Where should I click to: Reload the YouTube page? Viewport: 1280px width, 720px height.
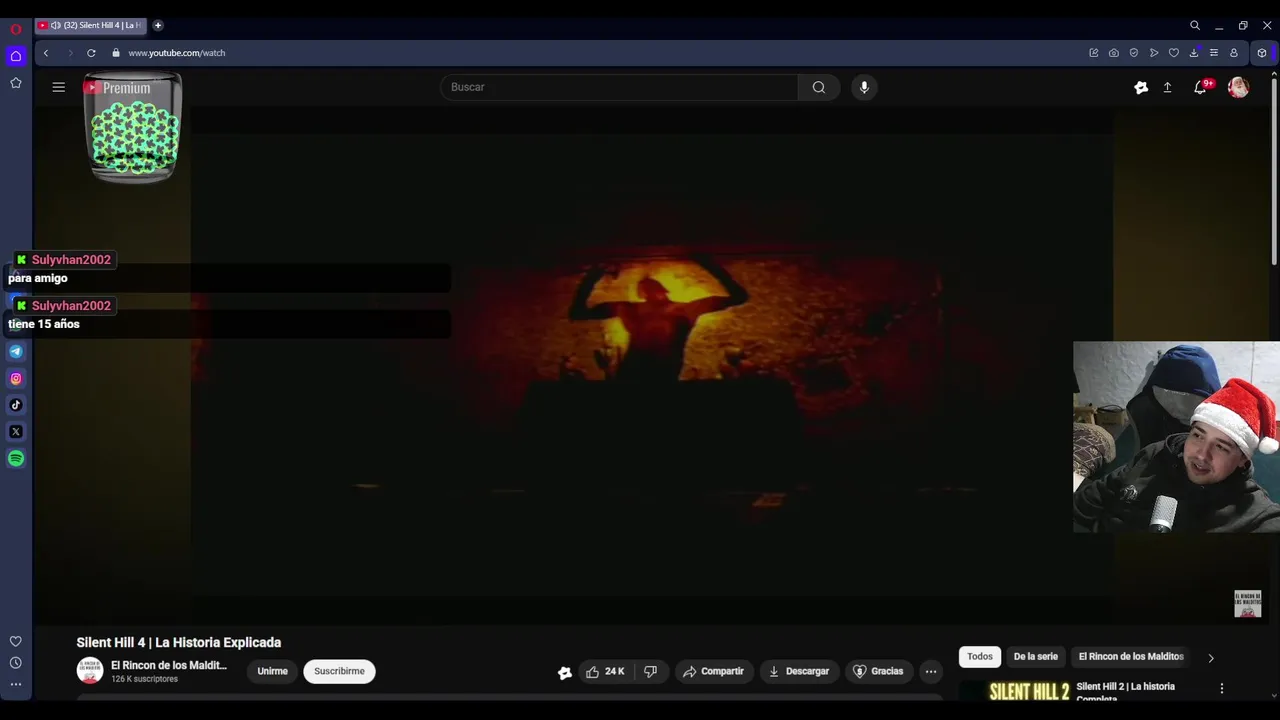[x=91, y=53]
